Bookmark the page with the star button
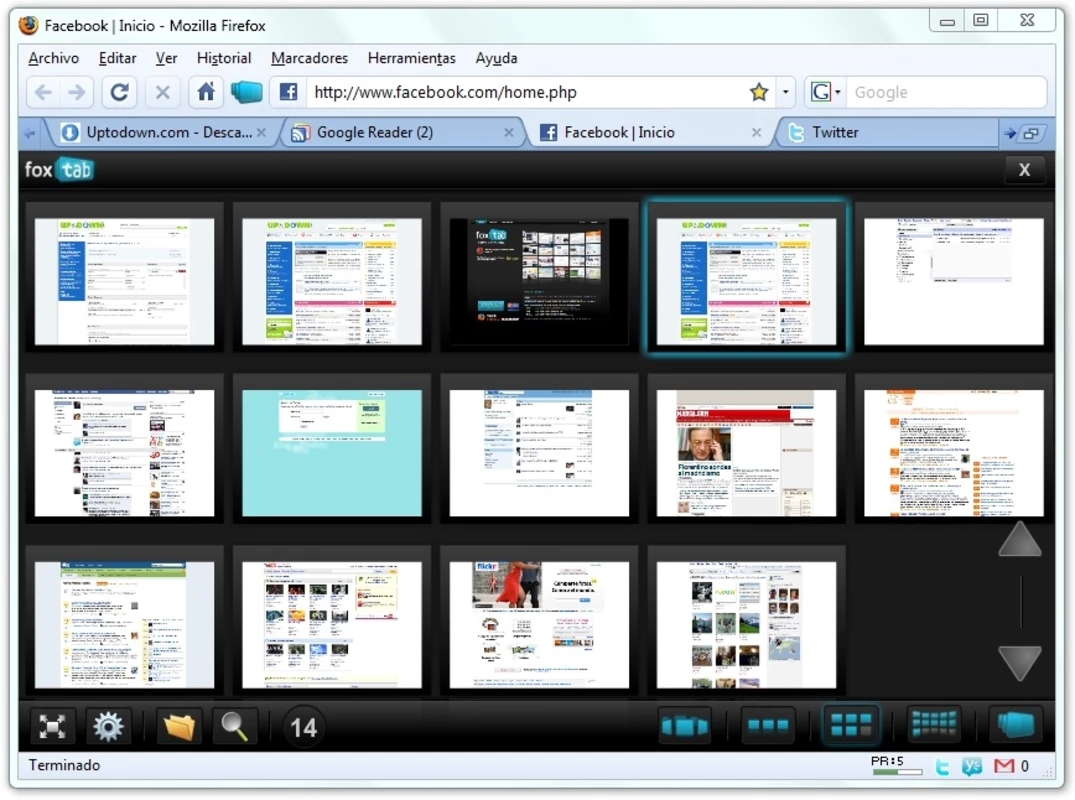Image resolution: width=1075 pixels, height=800 pixels. [x=758, y=92]
